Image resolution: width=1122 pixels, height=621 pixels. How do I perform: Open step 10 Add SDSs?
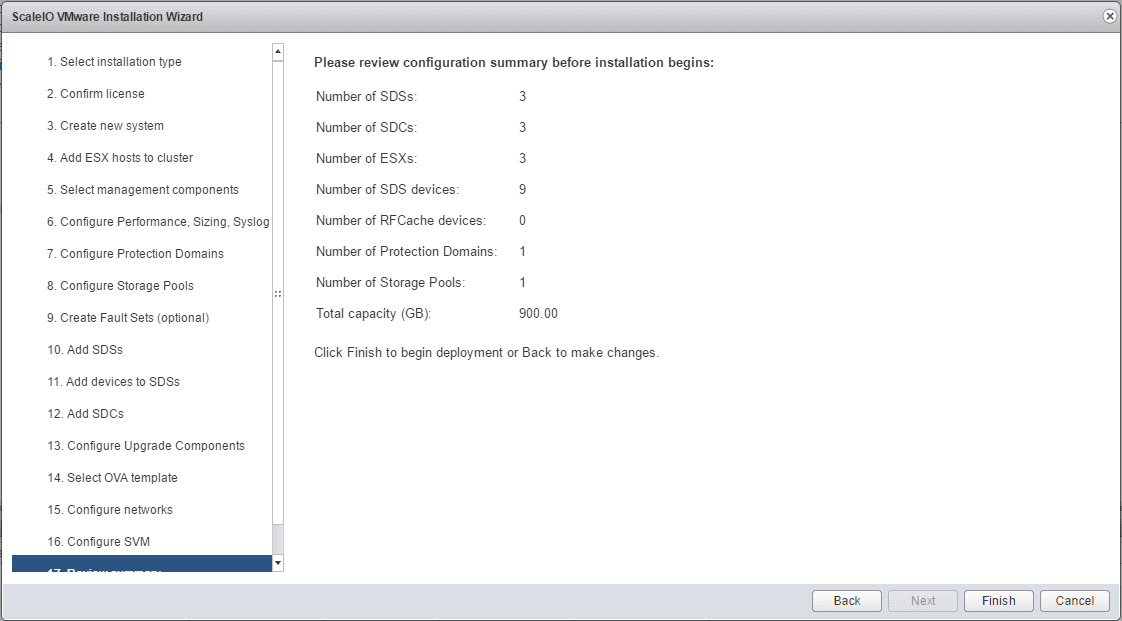click(85, 350)
